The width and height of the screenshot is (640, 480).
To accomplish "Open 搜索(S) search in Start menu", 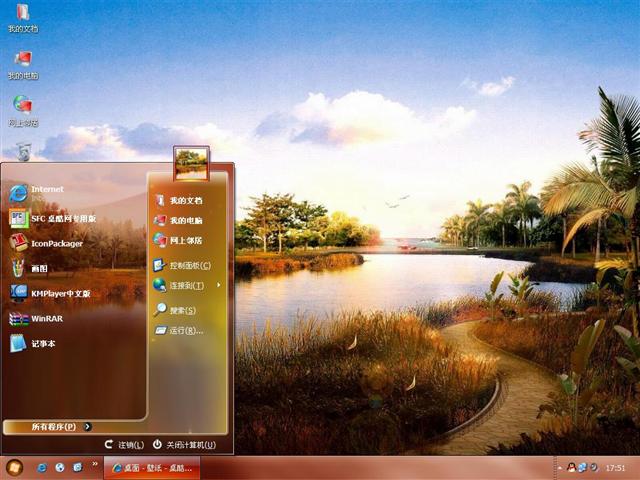I will (x=176, y=310).
